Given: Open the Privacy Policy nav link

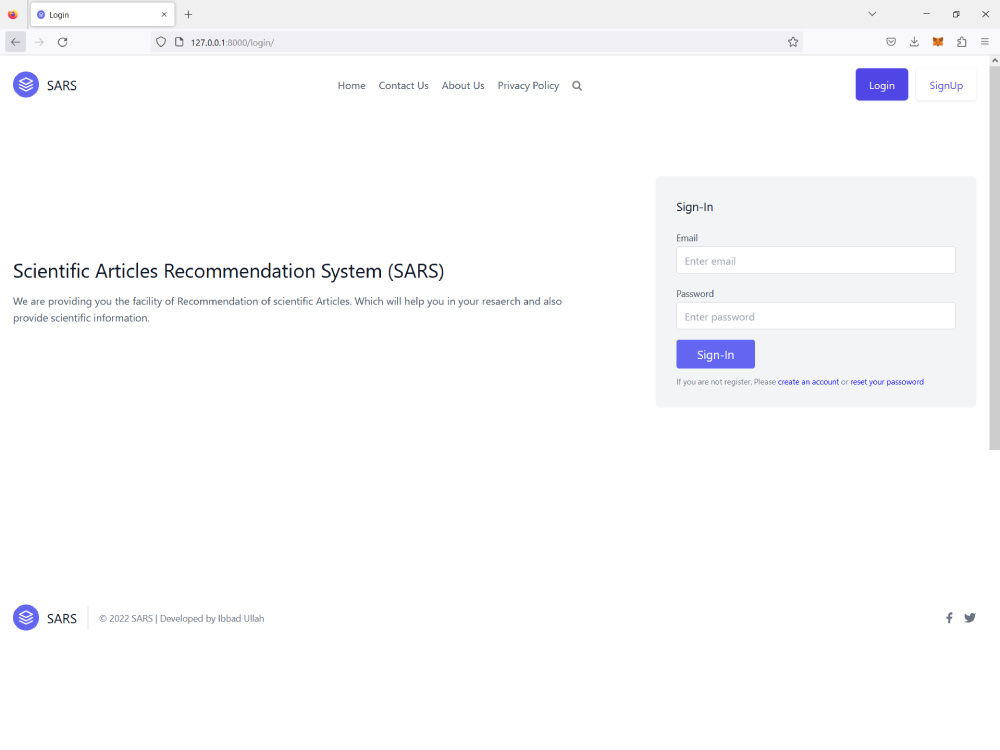Looking at the screenshot, I should tap(528, 85).
